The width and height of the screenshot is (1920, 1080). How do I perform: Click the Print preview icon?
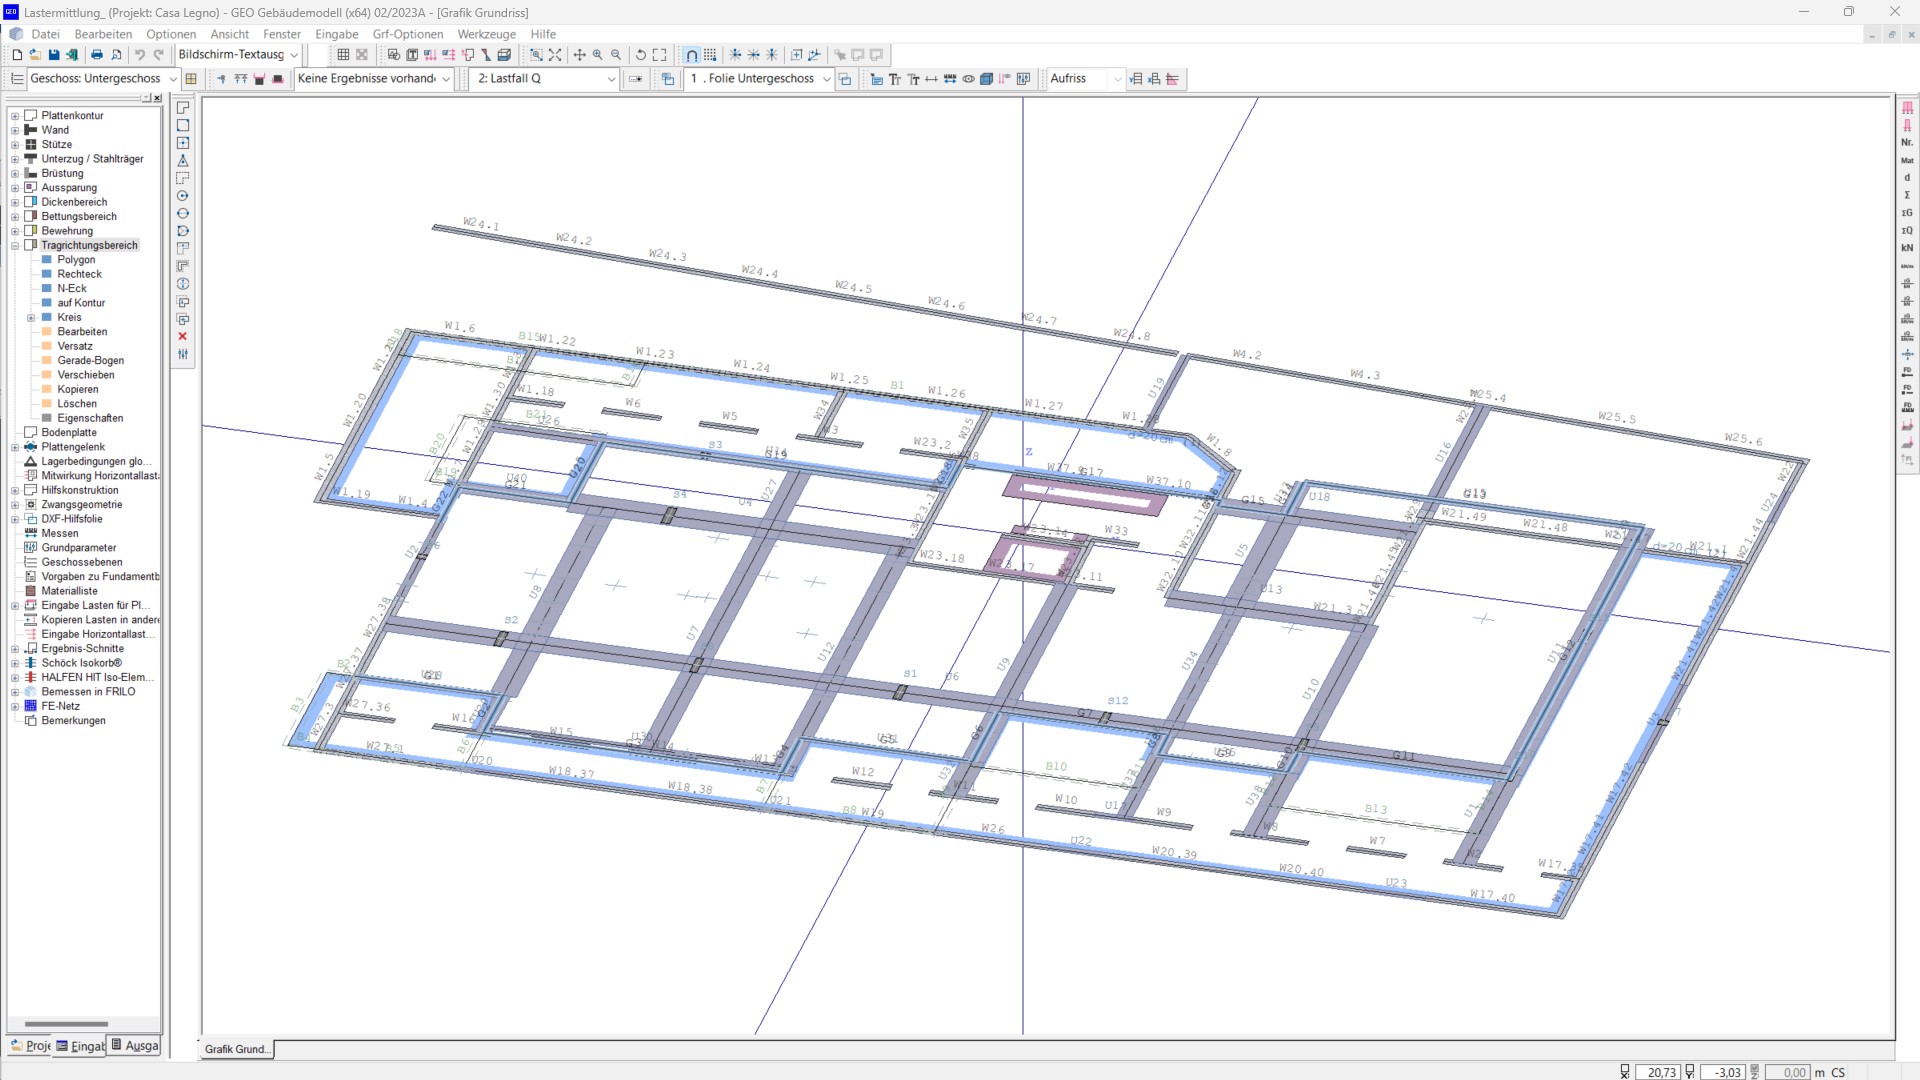coord(116,55)
